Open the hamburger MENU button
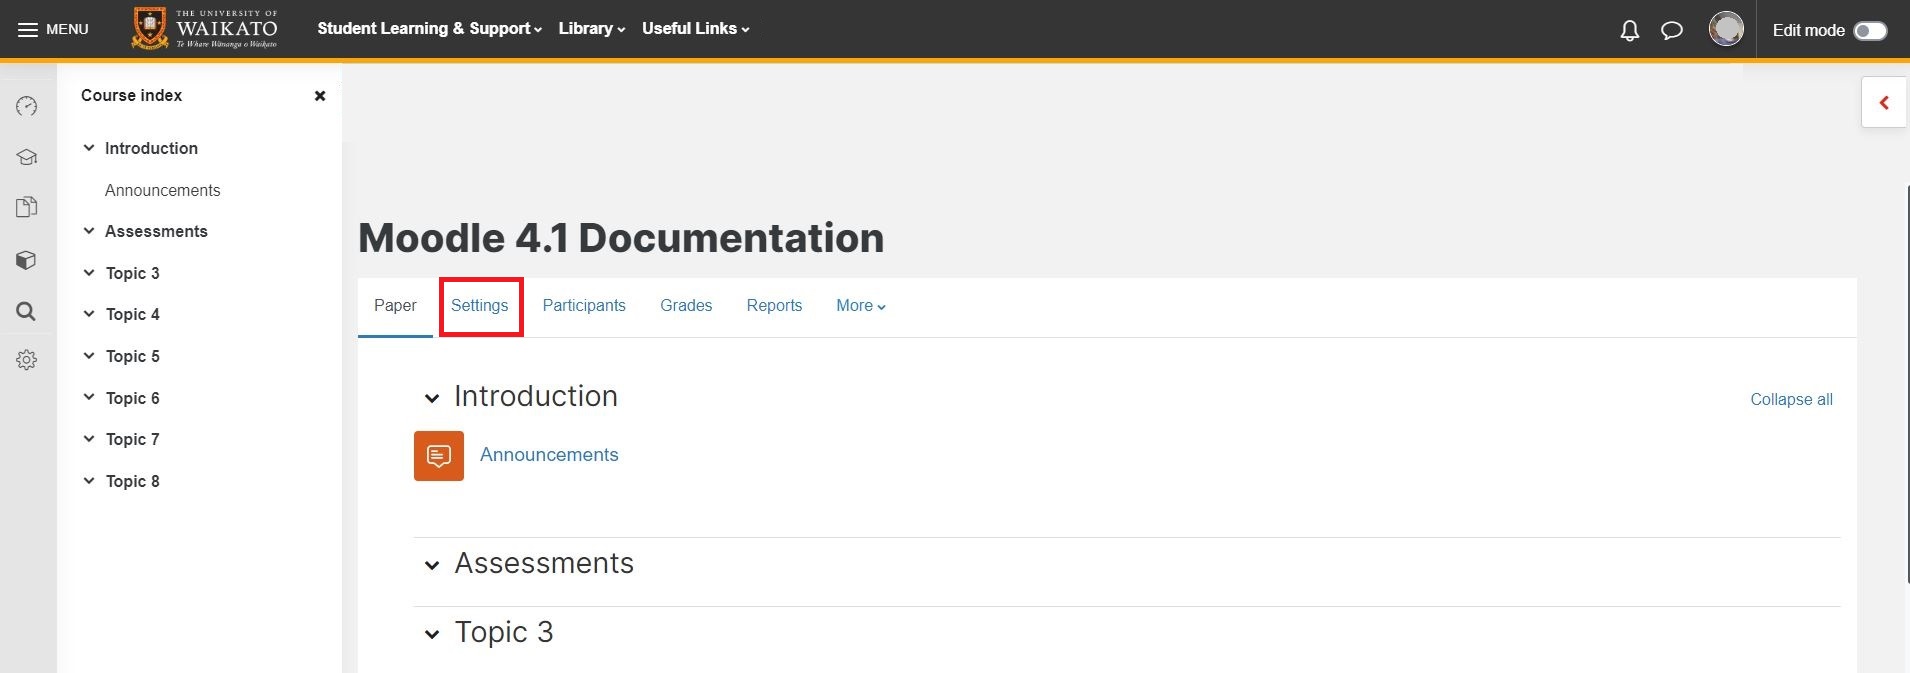1910x673 pixels. point(53,29)
